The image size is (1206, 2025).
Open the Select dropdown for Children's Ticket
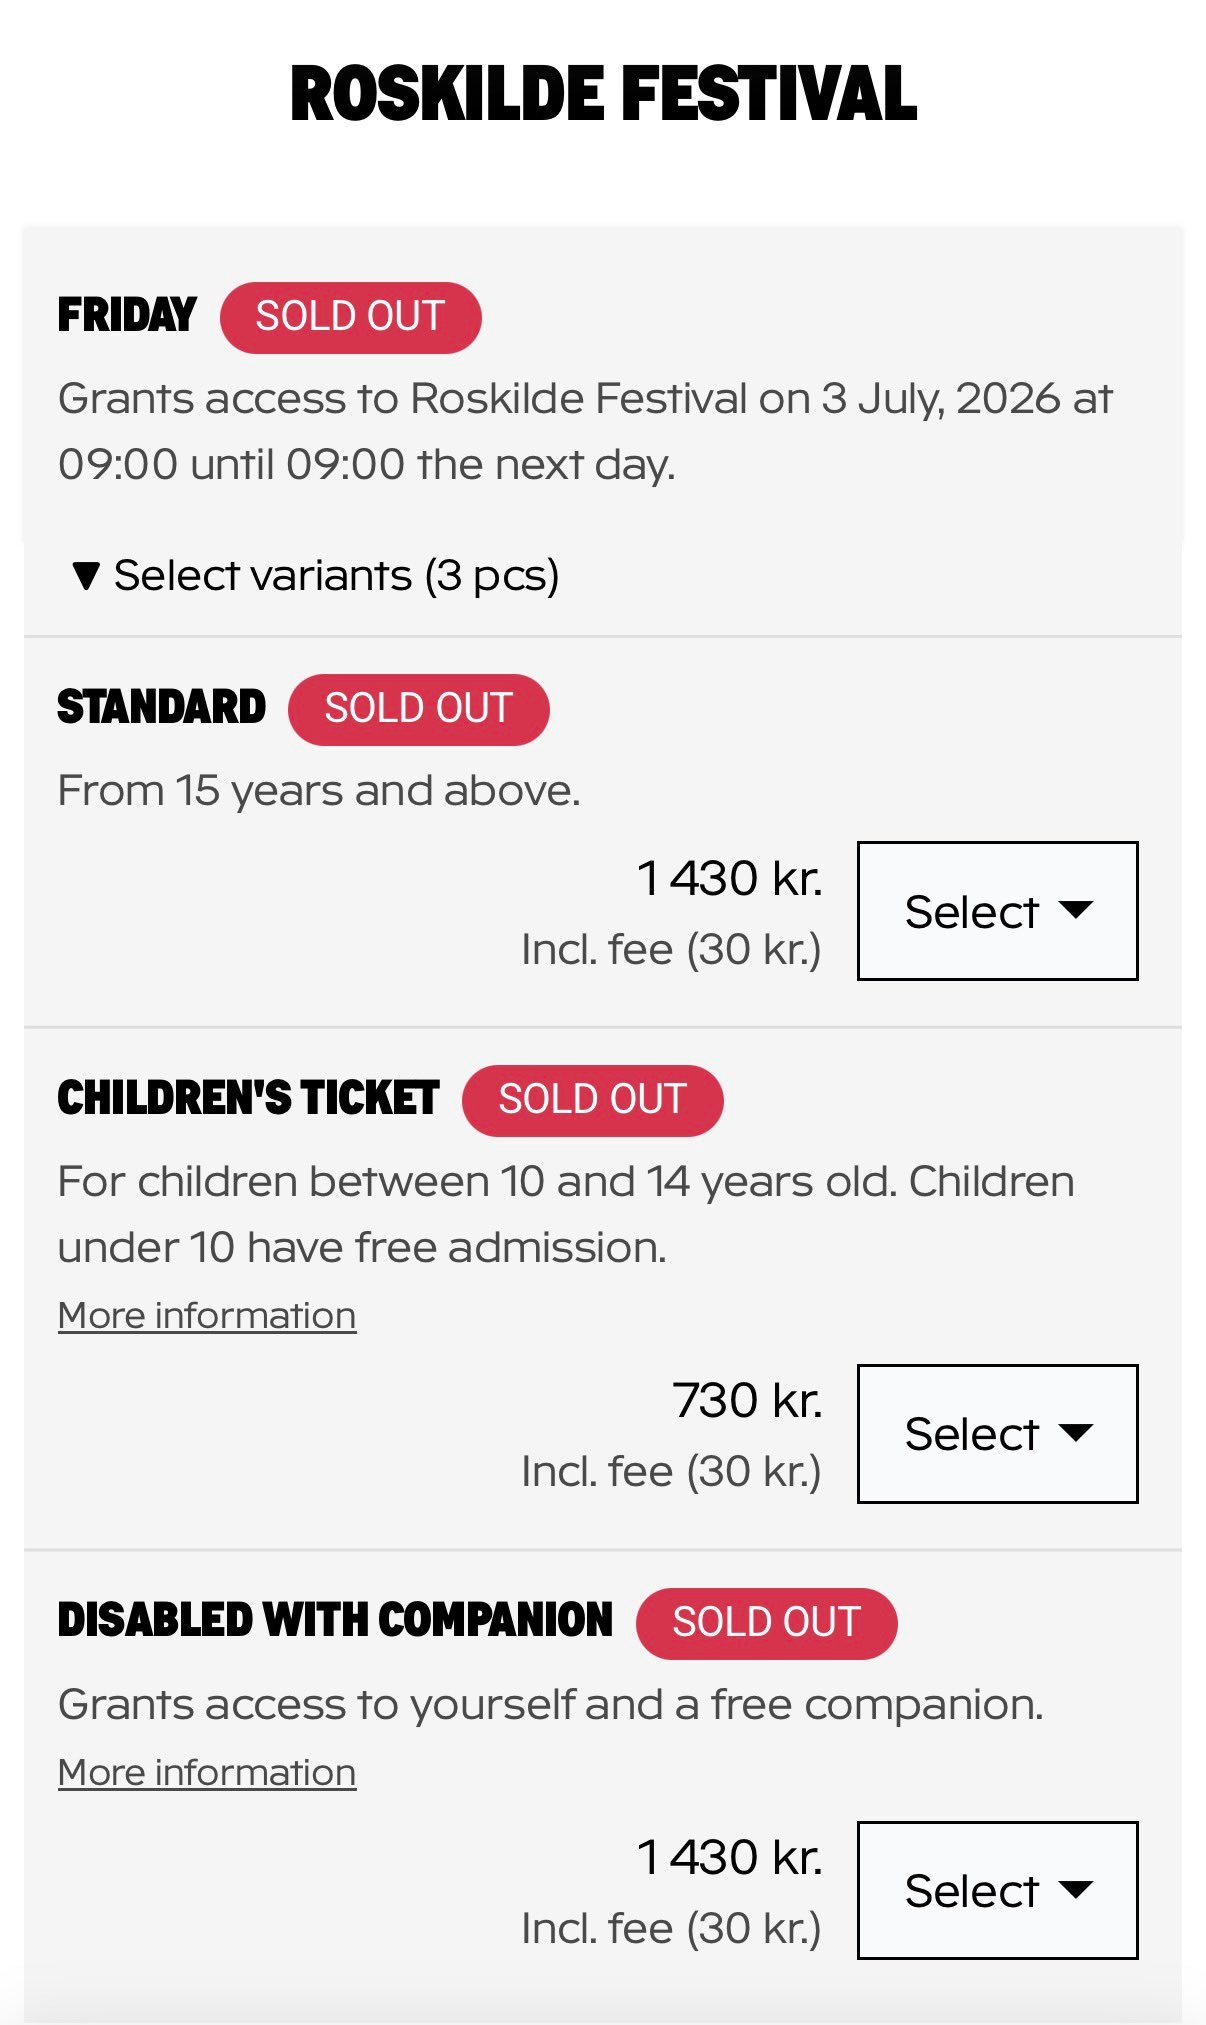point(997,1433)
